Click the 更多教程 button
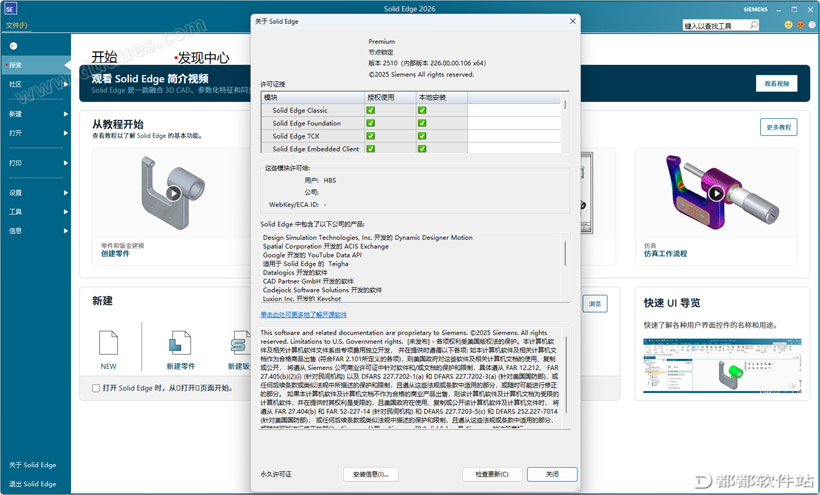This screenshot has width=820, height=495. (778, 127)
